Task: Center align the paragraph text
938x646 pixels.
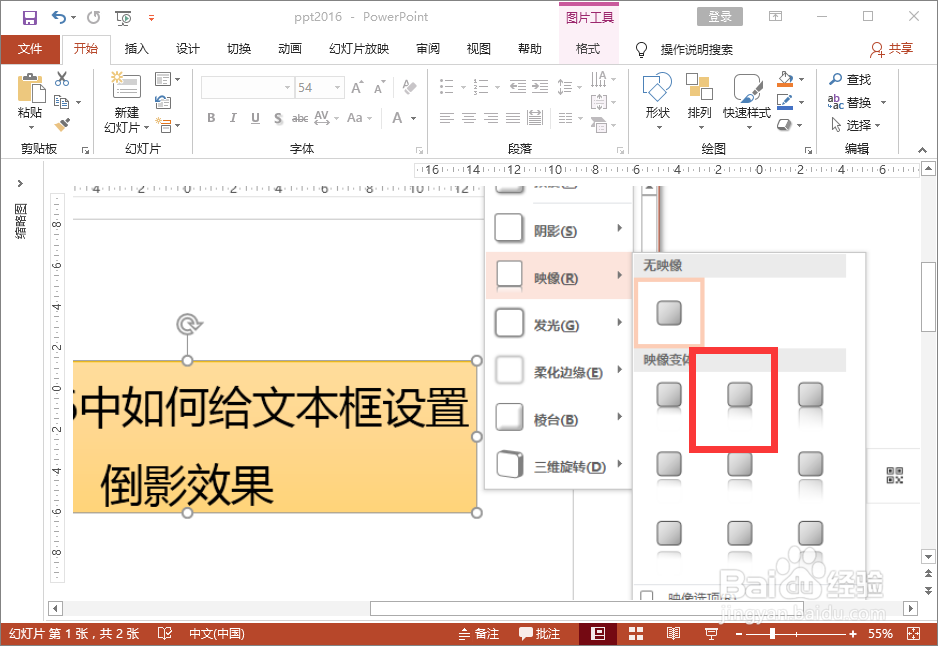Action: point(468,118)
